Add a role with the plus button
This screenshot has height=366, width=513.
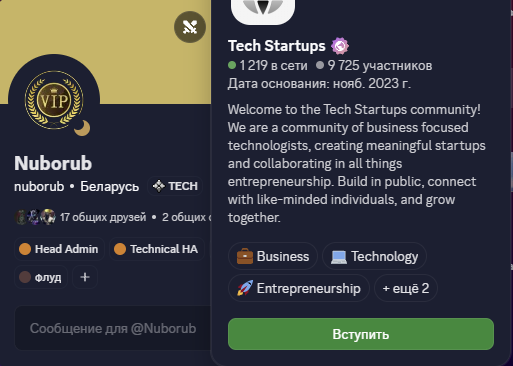(85, 277)
